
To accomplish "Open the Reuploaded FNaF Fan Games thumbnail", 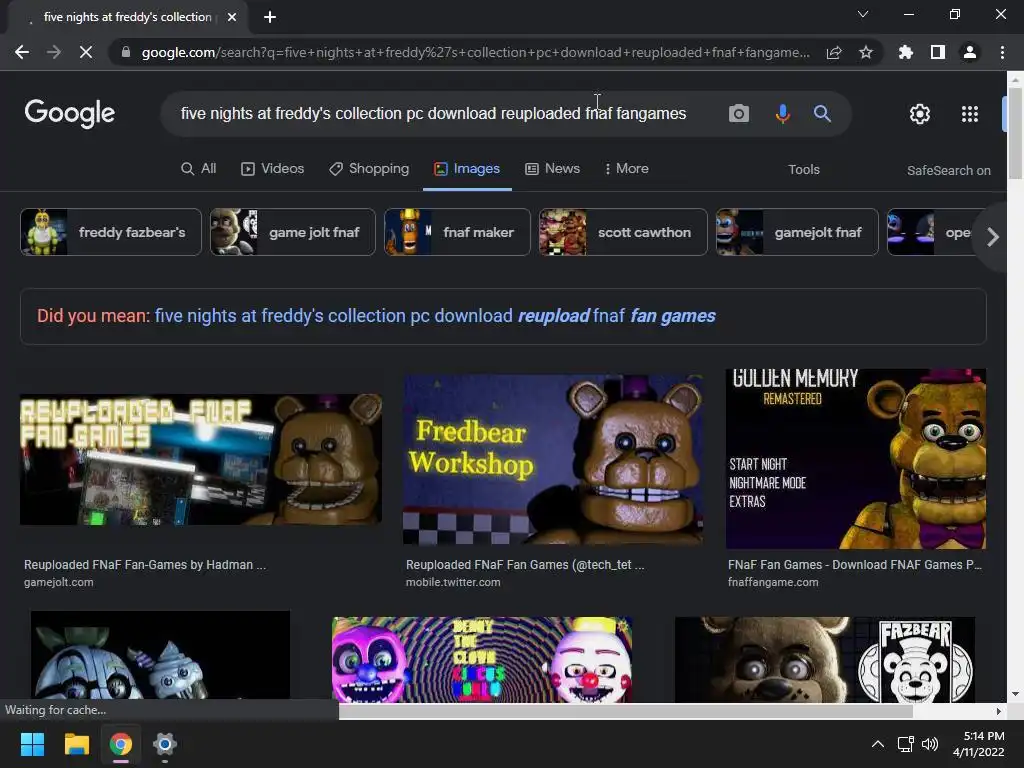I will point(200,459).
